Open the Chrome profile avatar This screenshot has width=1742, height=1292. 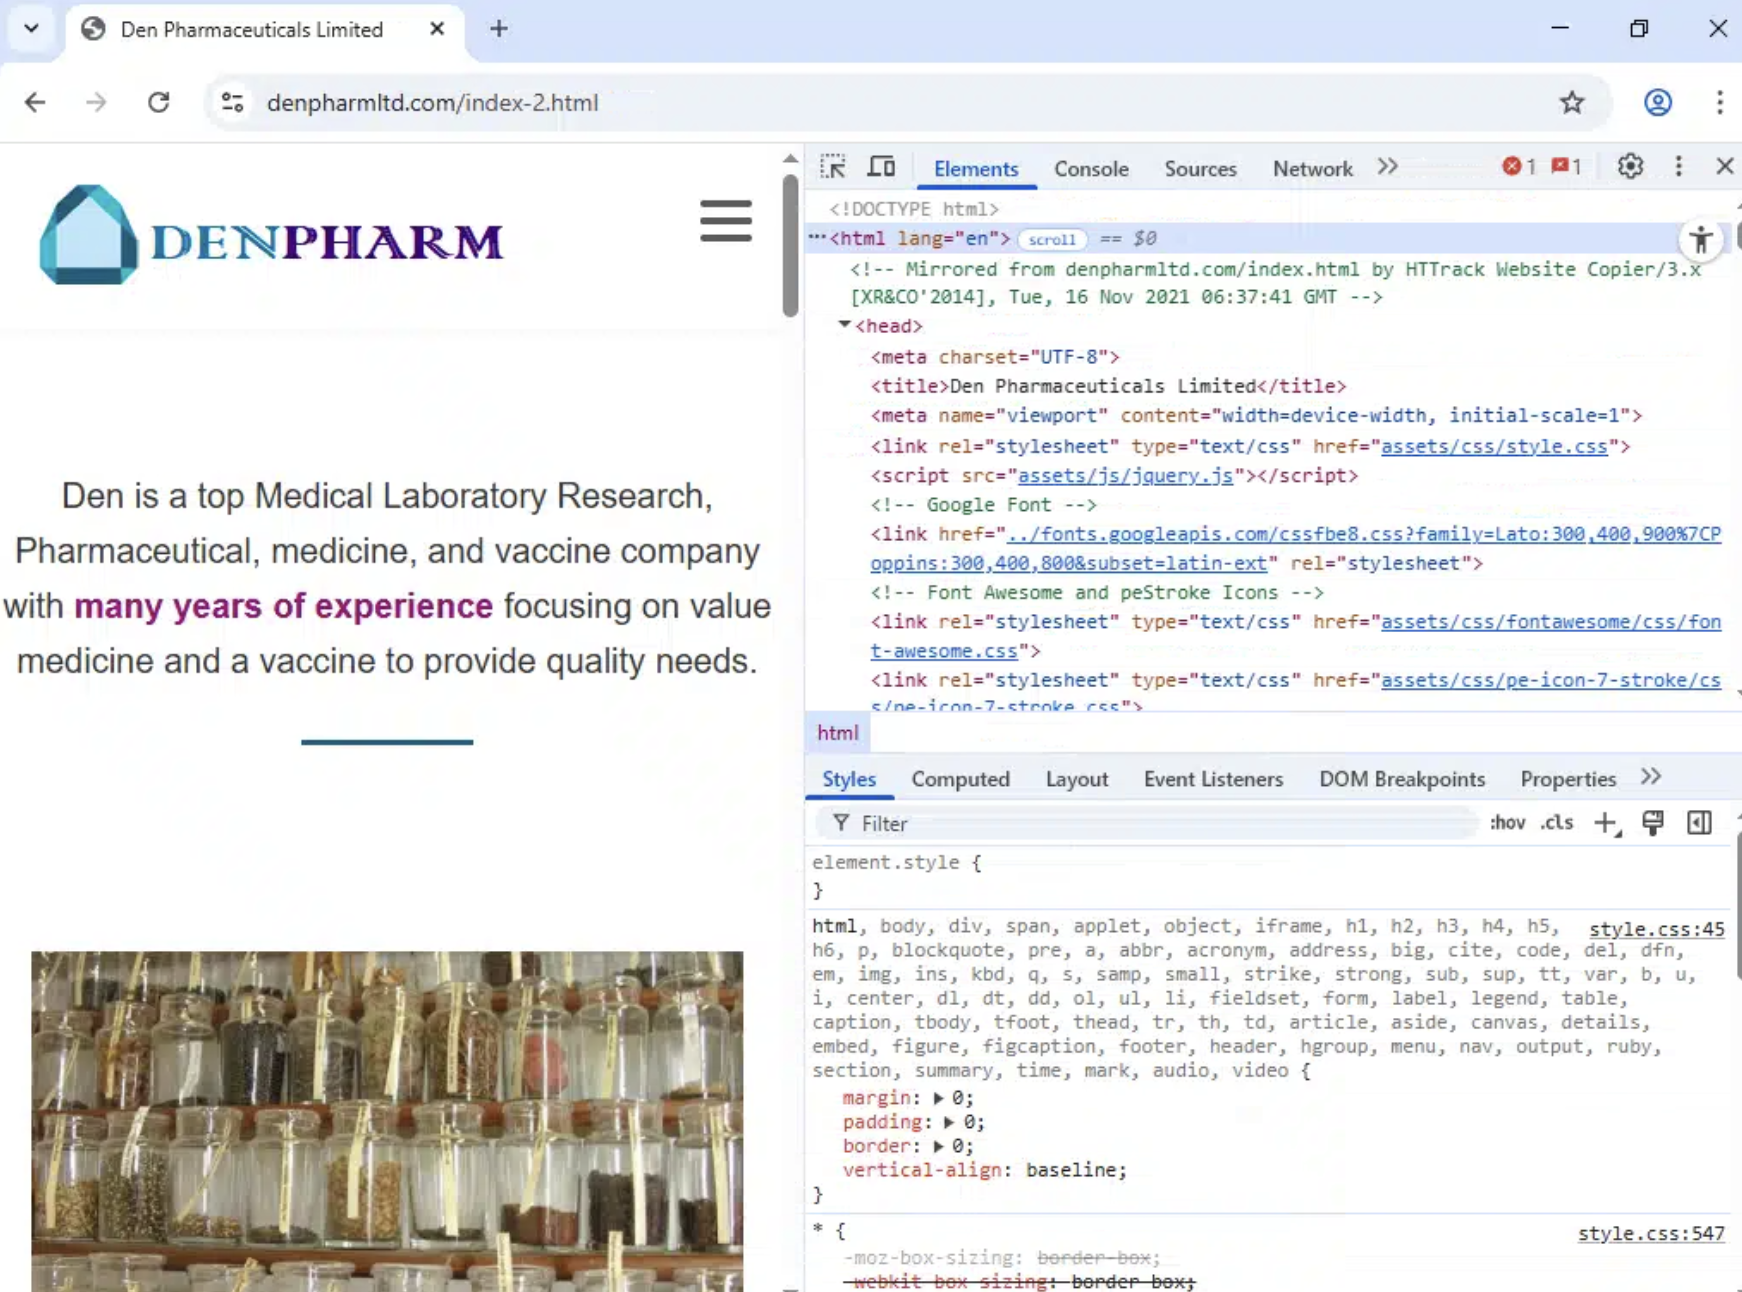(x=1658, y=102)
